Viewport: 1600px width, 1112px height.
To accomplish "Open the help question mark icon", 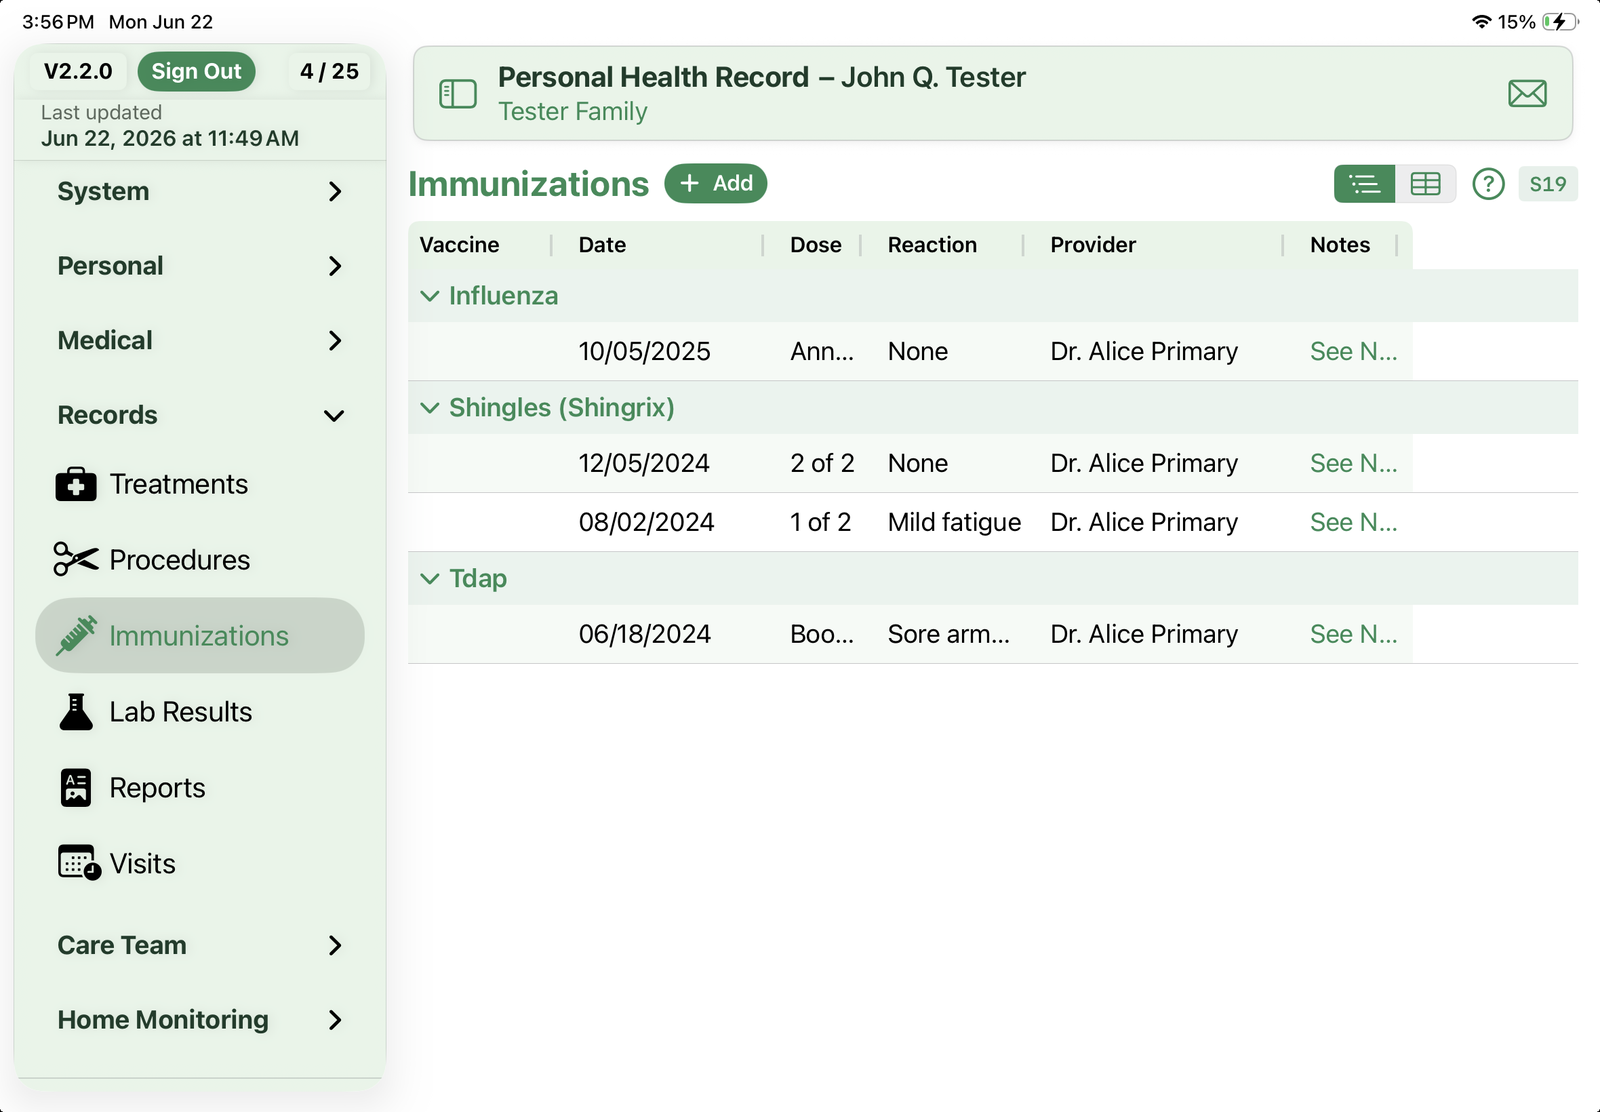I will coord(1488,184).
